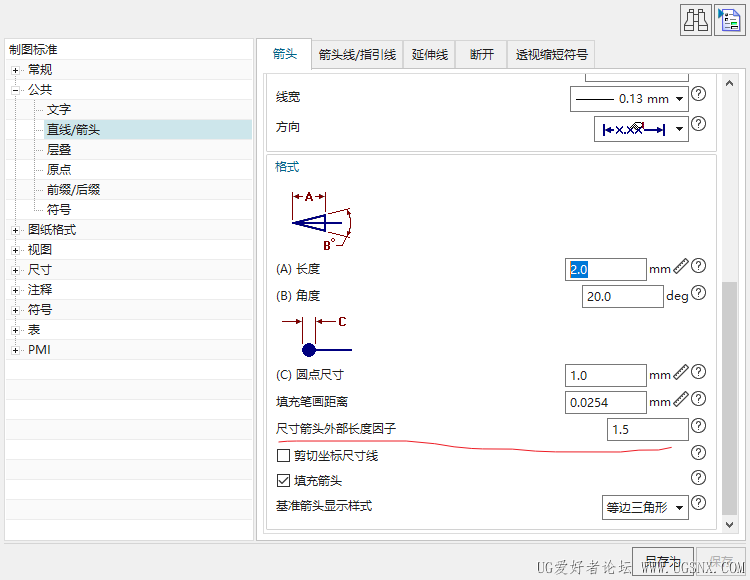750x580 pixels.
Task: Open help for (C) 圆点尺寸
Action: click(x=698, y=372)
